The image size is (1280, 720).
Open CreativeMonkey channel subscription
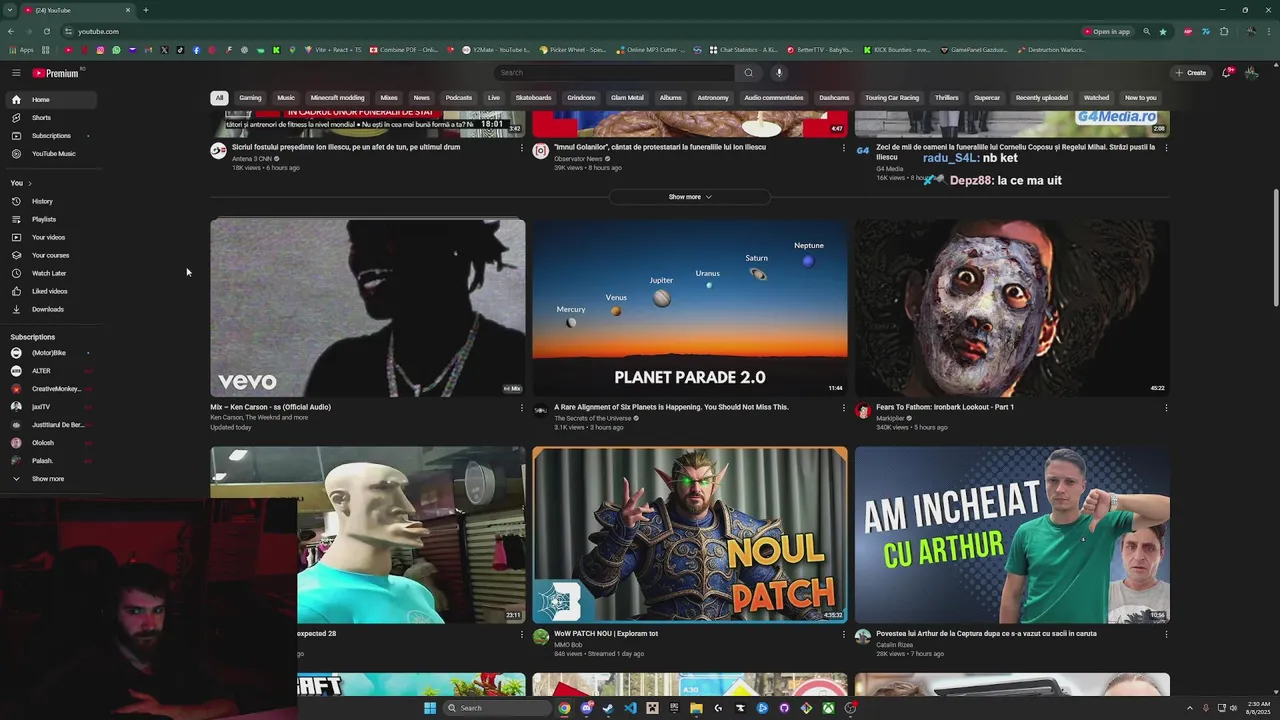pos(49,389)
